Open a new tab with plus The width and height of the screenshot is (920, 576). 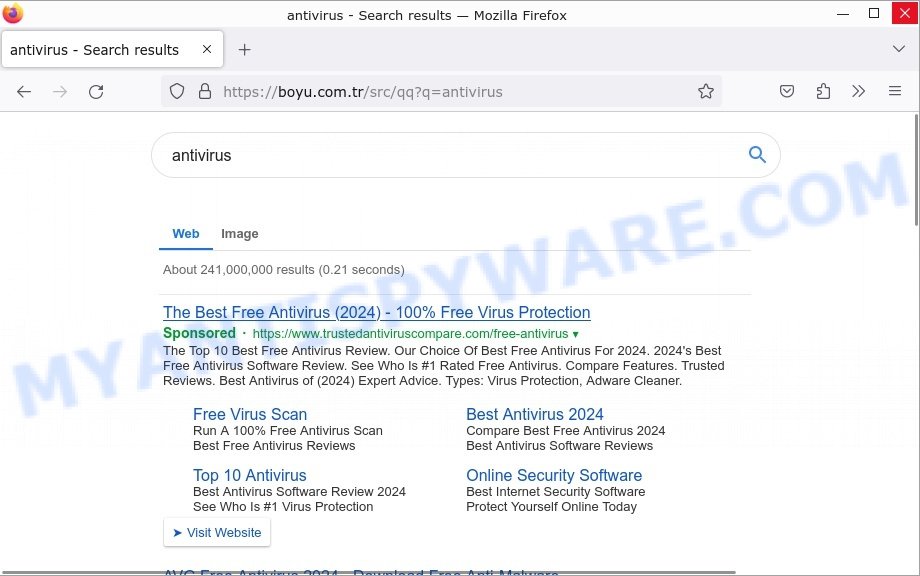click(x=245, y=50)
